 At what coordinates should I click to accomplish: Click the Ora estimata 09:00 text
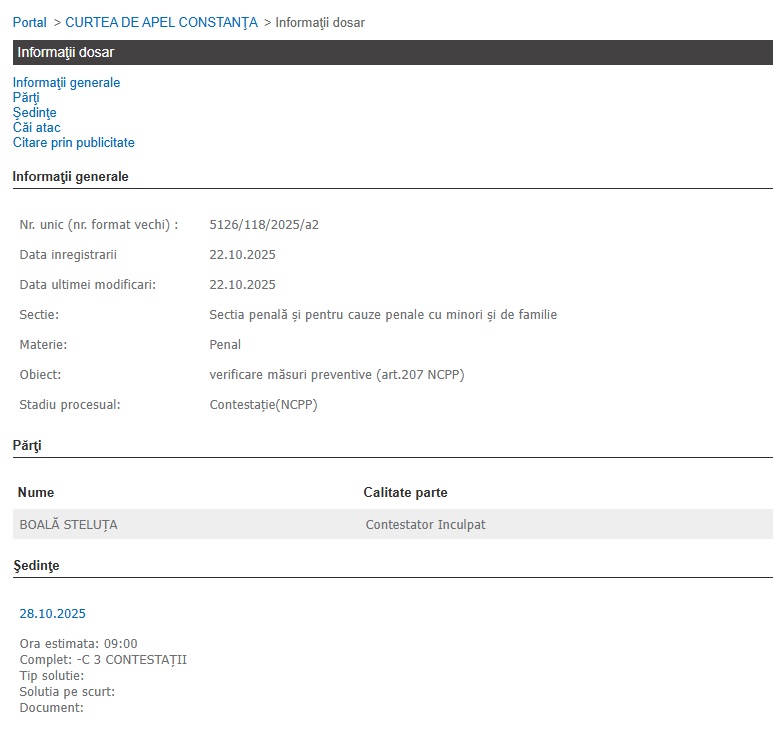click(79, 644)
